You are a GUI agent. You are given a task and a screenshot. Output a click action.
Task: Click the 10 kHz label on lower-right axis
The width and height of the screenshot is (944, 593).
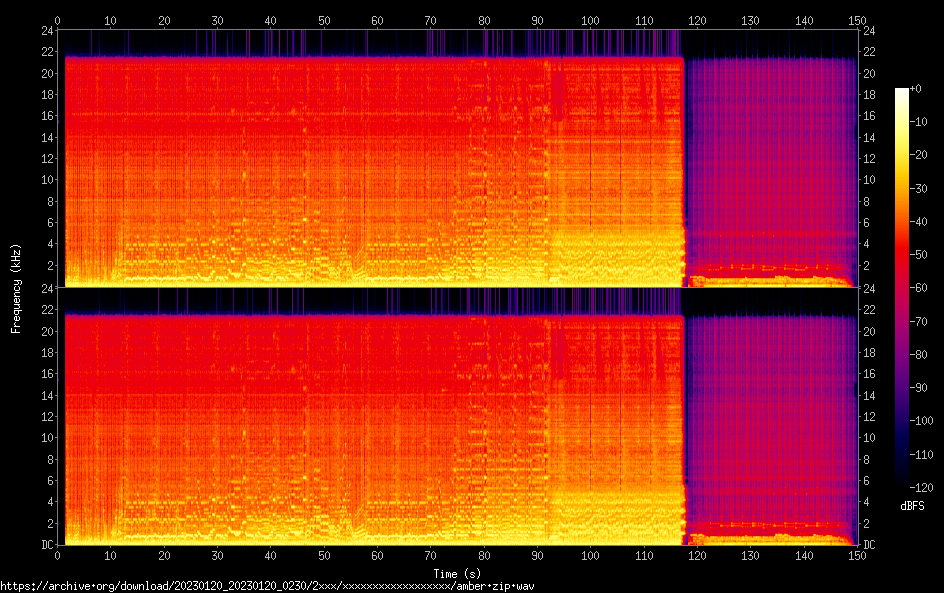870,438
